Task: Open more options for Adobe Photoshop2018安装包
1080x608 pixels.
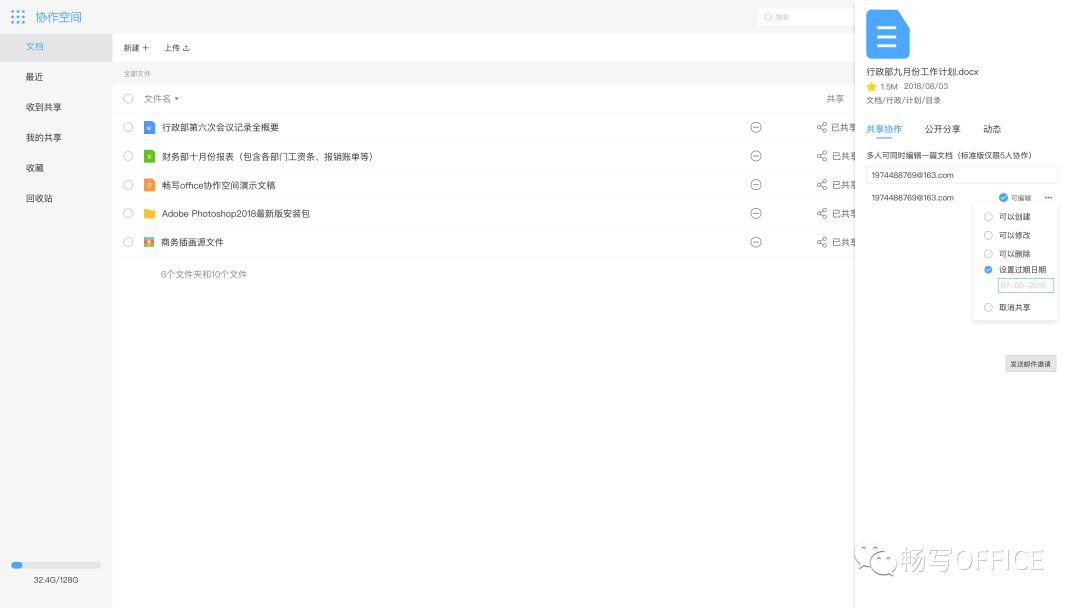Action: click(756, 213)
